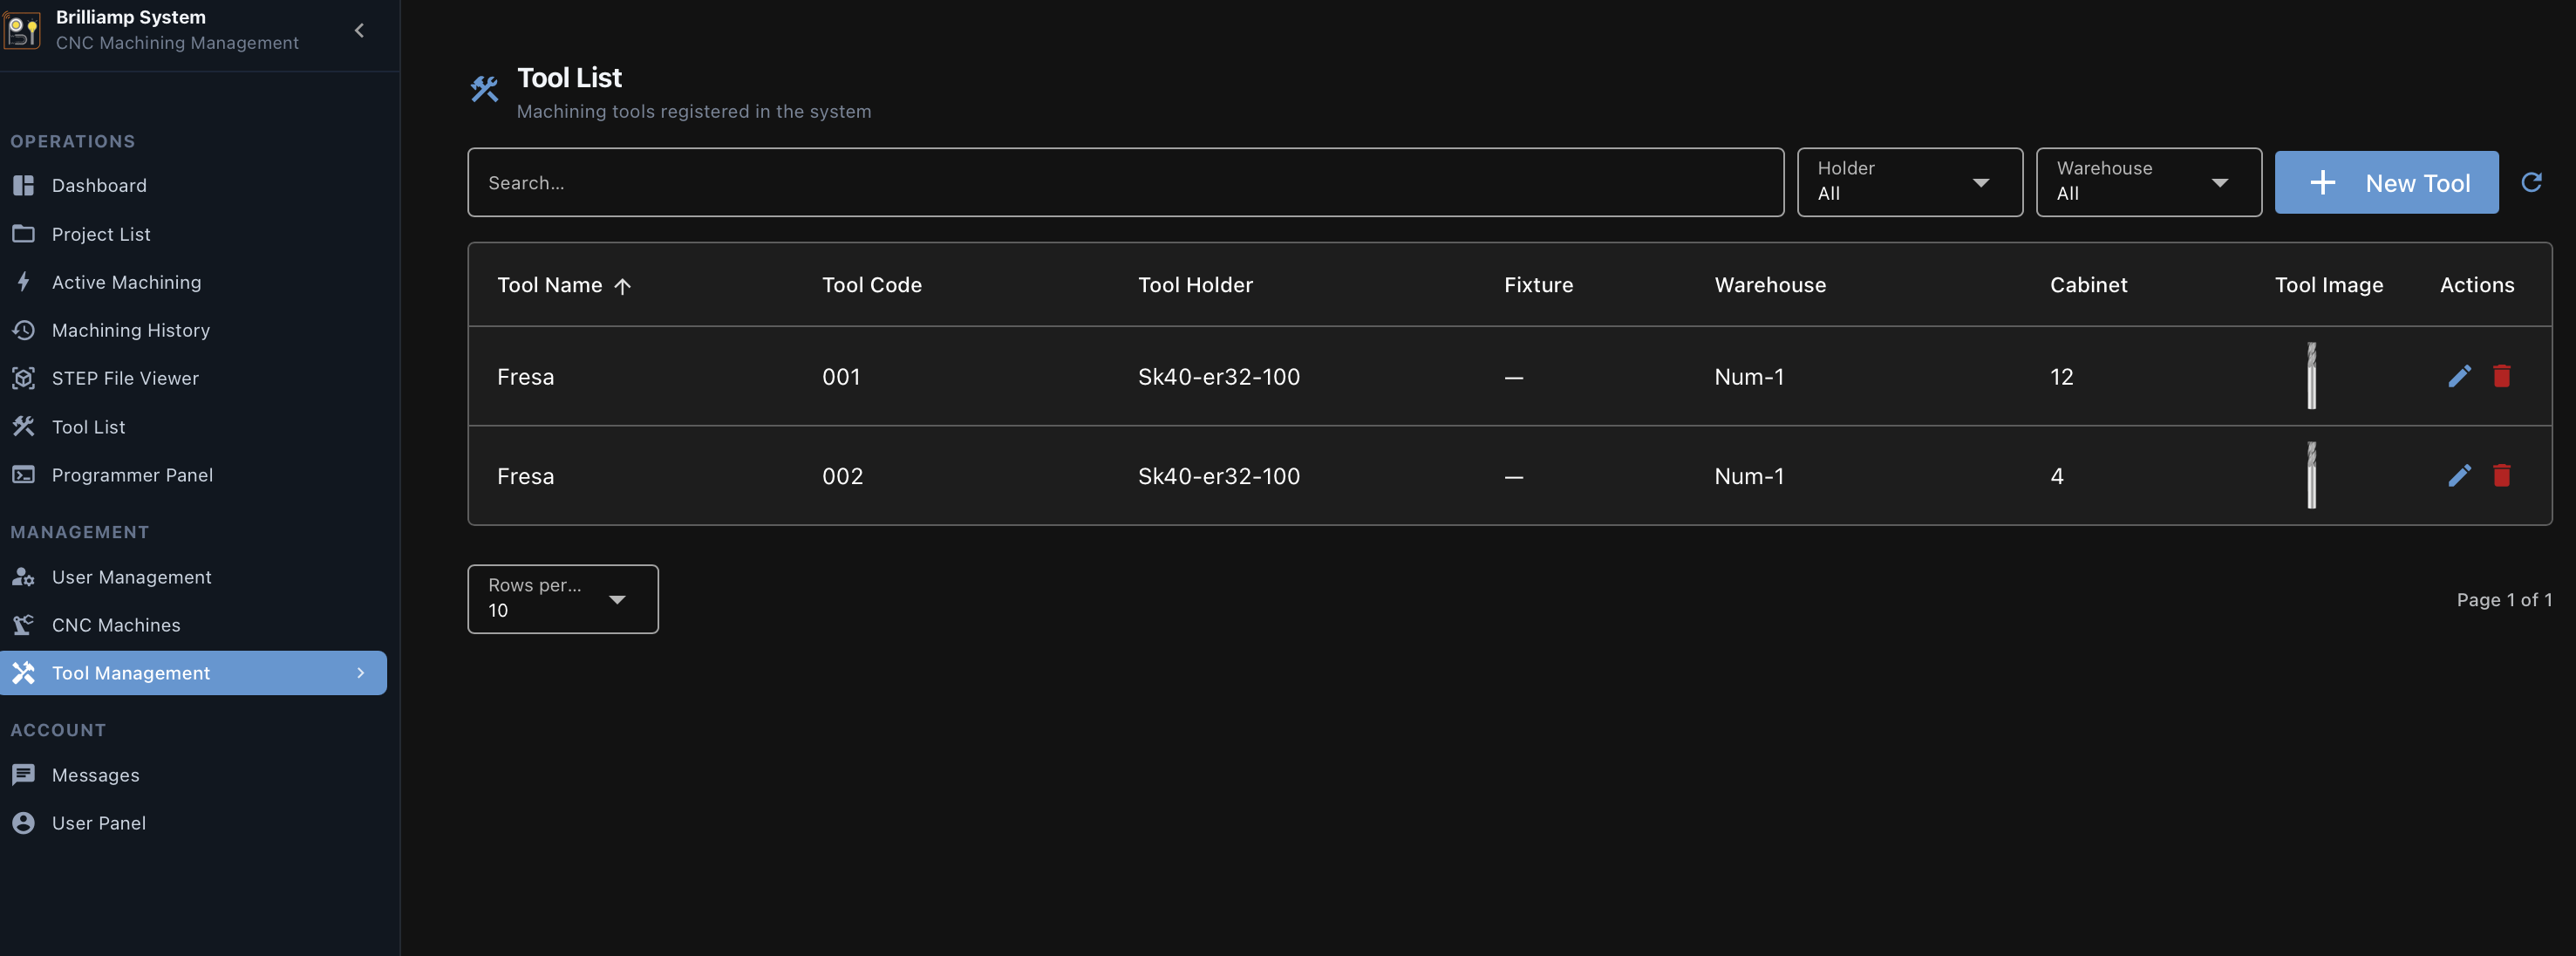Click the User Management icon

click(24, 577)
